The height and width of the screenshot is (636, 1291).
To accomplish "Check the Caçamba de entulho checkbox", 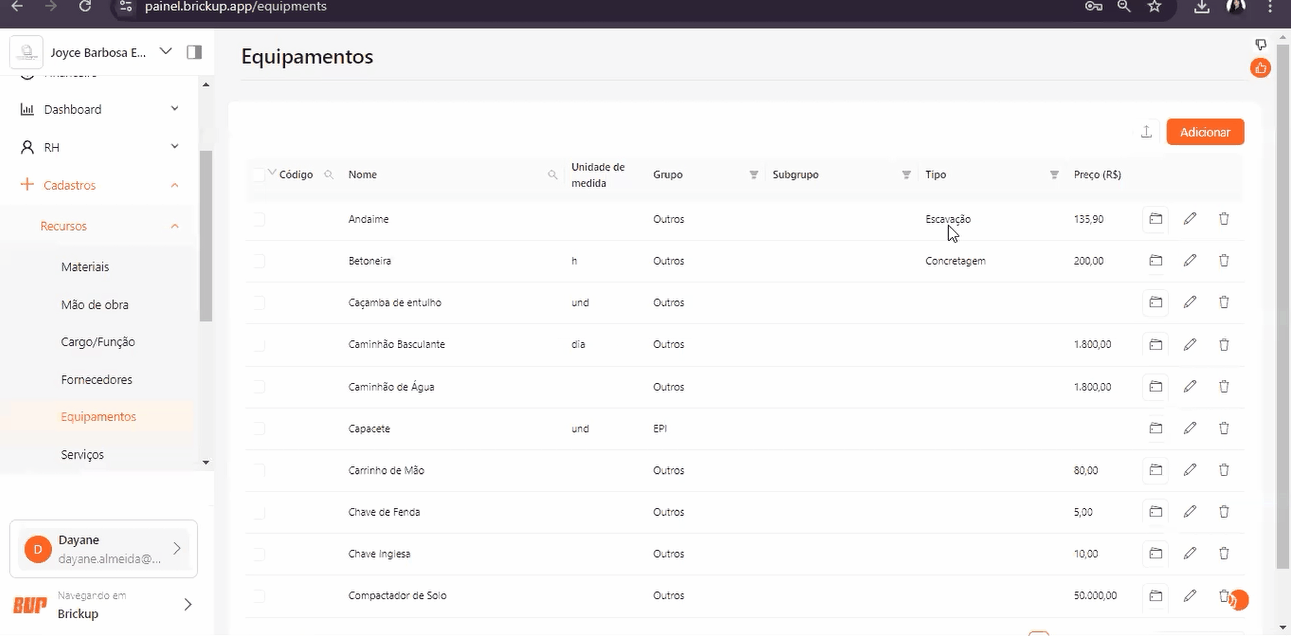I will tap(259, 302).
